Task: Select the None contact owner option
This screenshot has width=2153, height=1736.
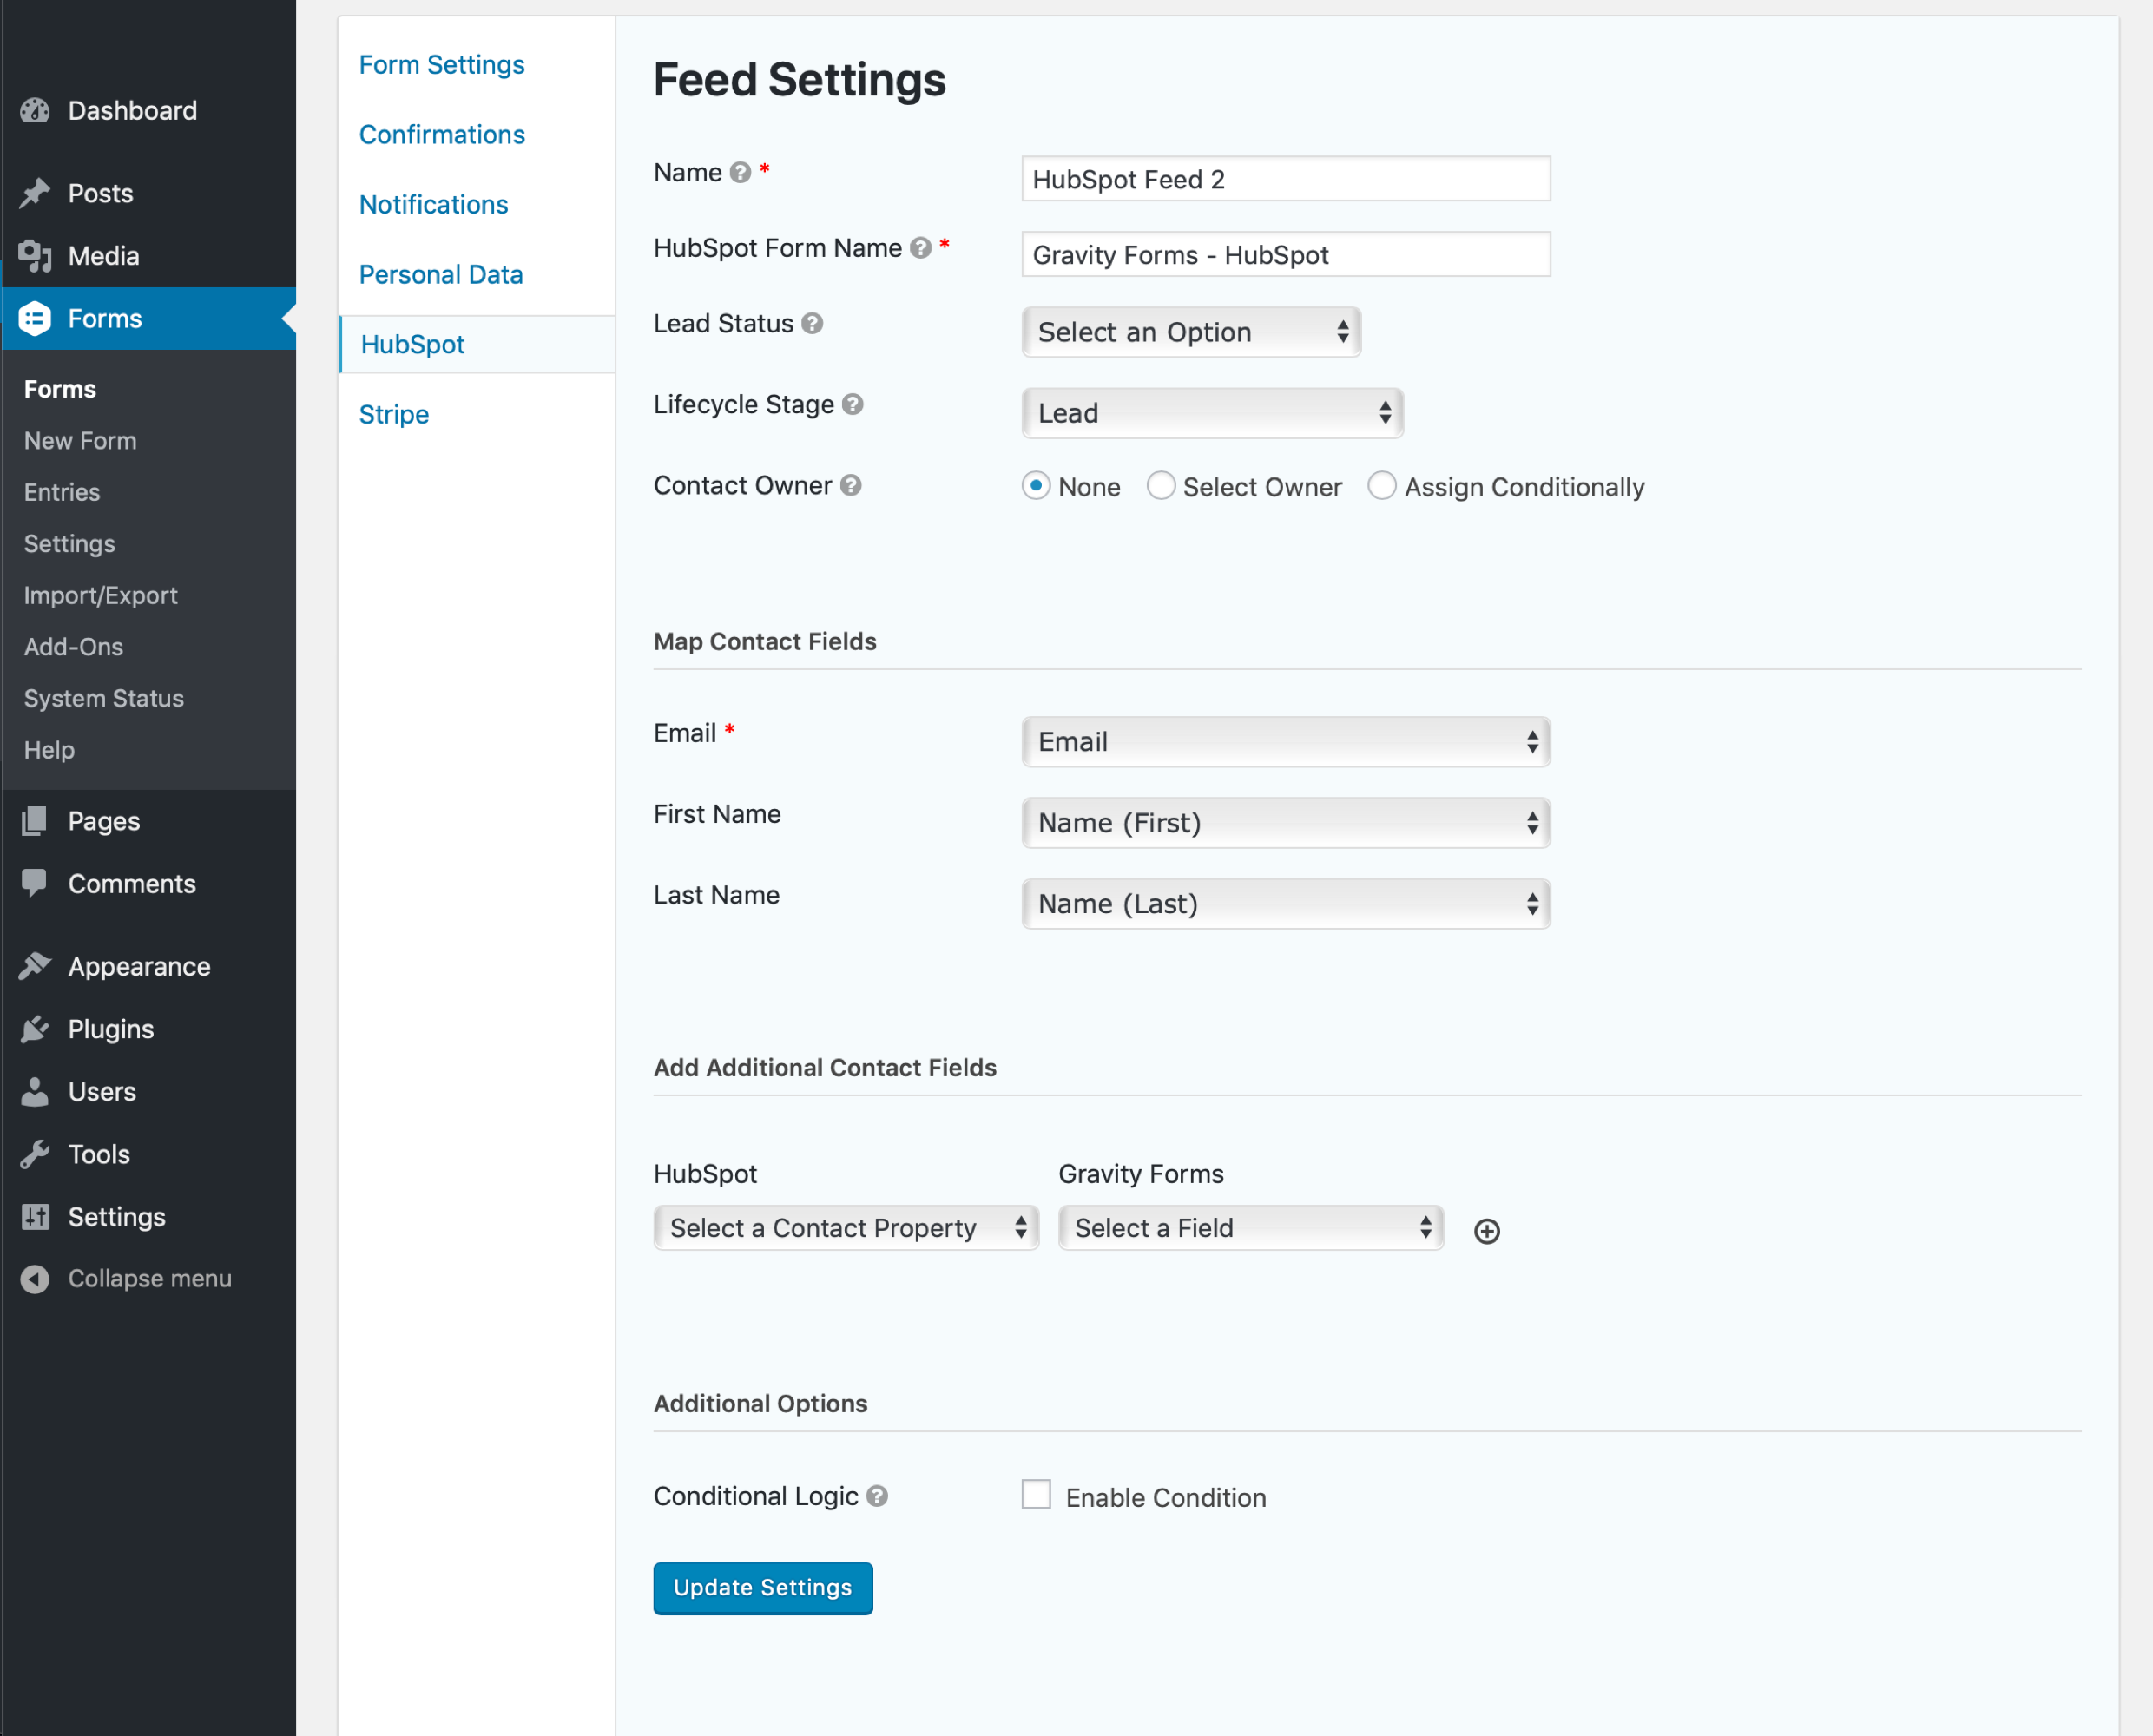Action: coord(1036,486)
